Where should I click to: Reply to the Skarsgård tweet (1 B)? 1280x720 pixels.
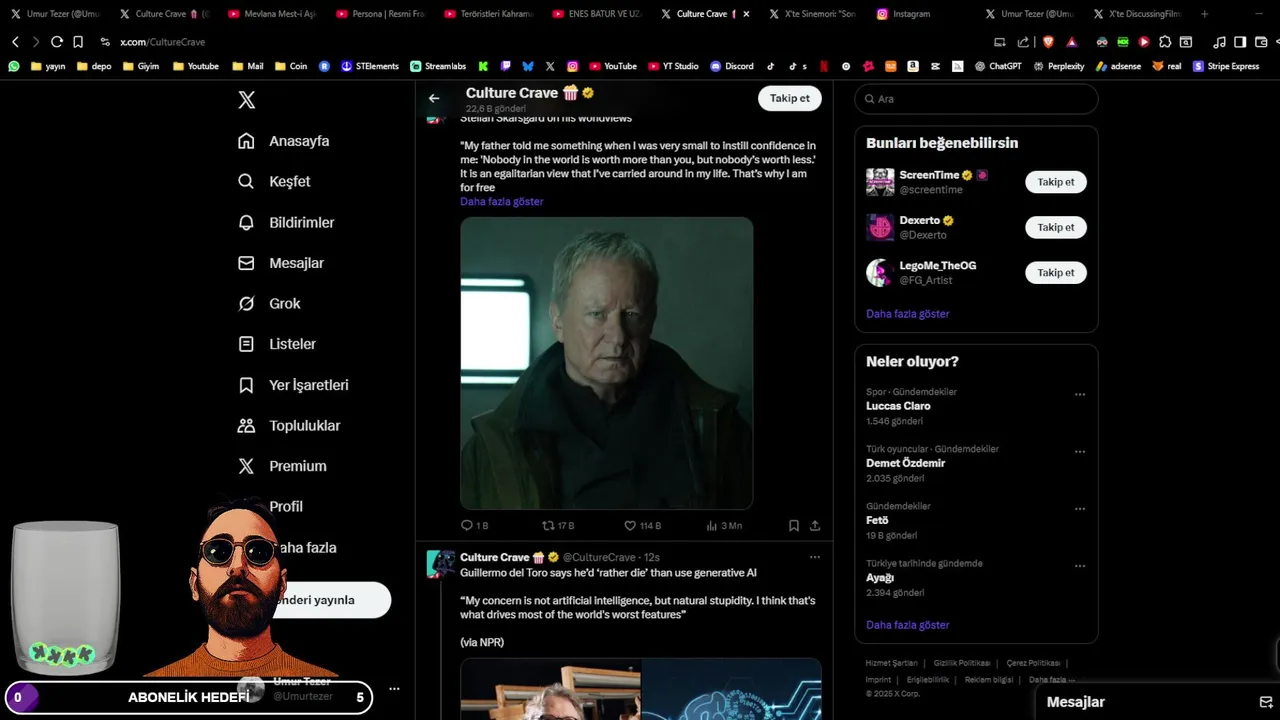[474, 525]
